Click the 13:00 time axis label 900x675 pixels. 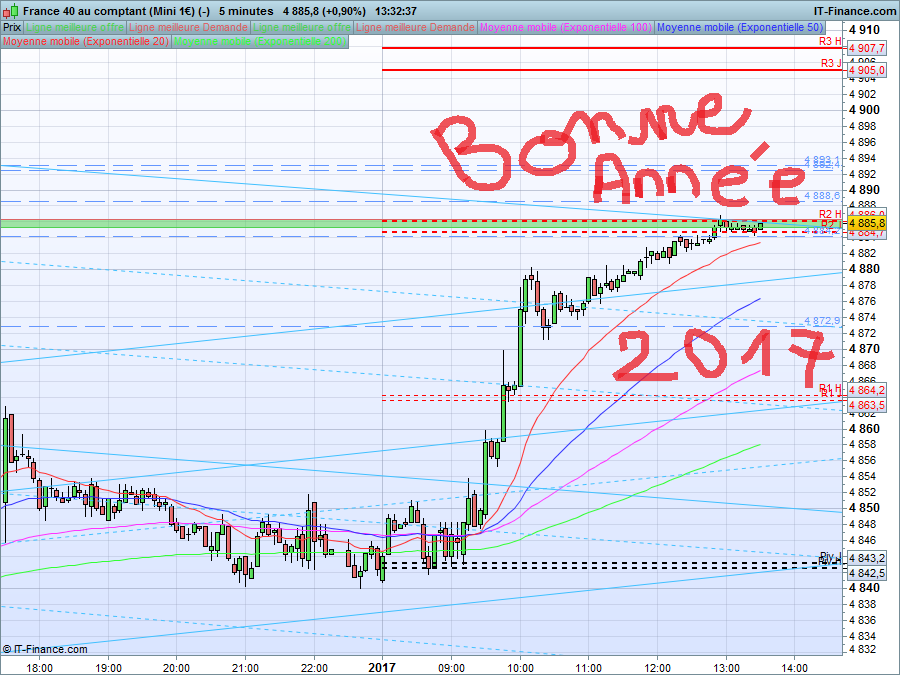pyautogui.click(x=726, y=668)
